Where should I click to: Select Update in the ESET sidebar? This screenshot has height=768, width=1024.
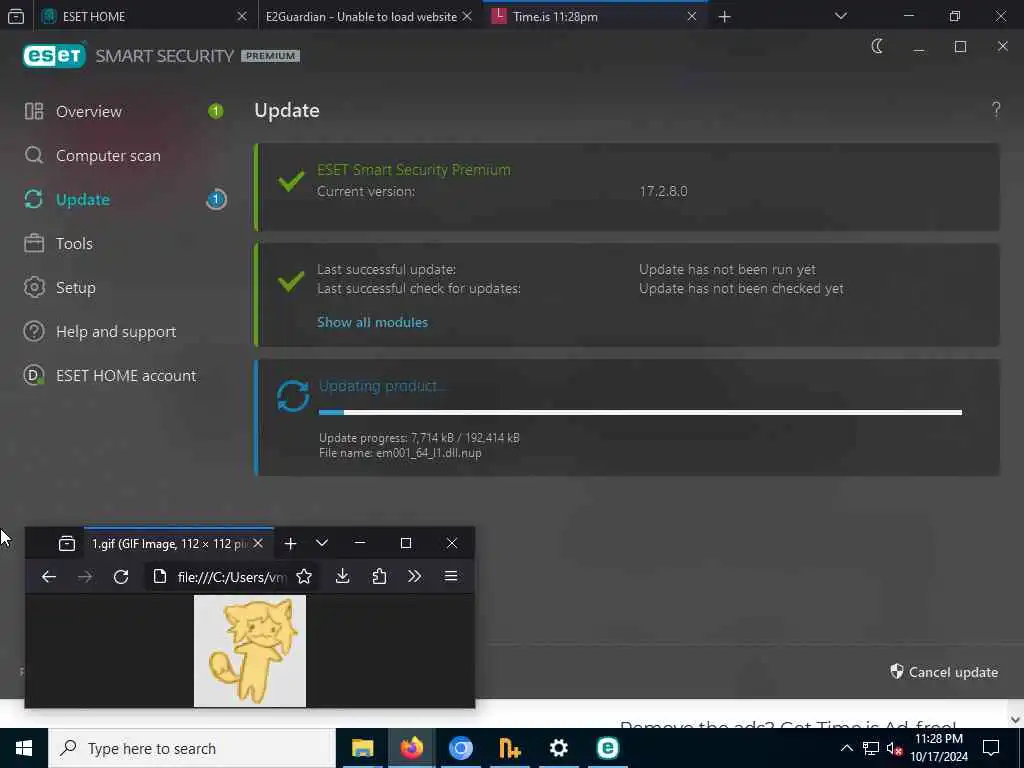(82, 199)
